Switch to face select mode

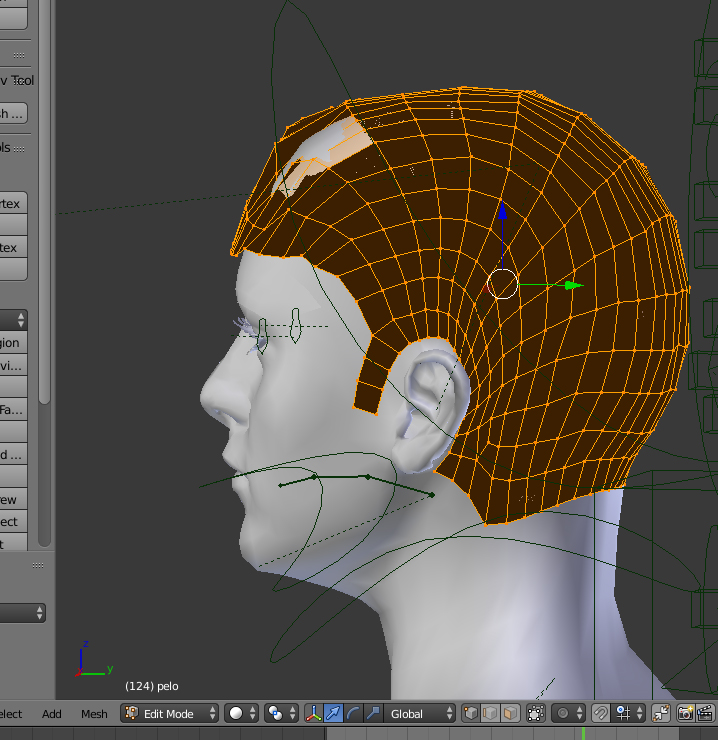pos(510,713)
